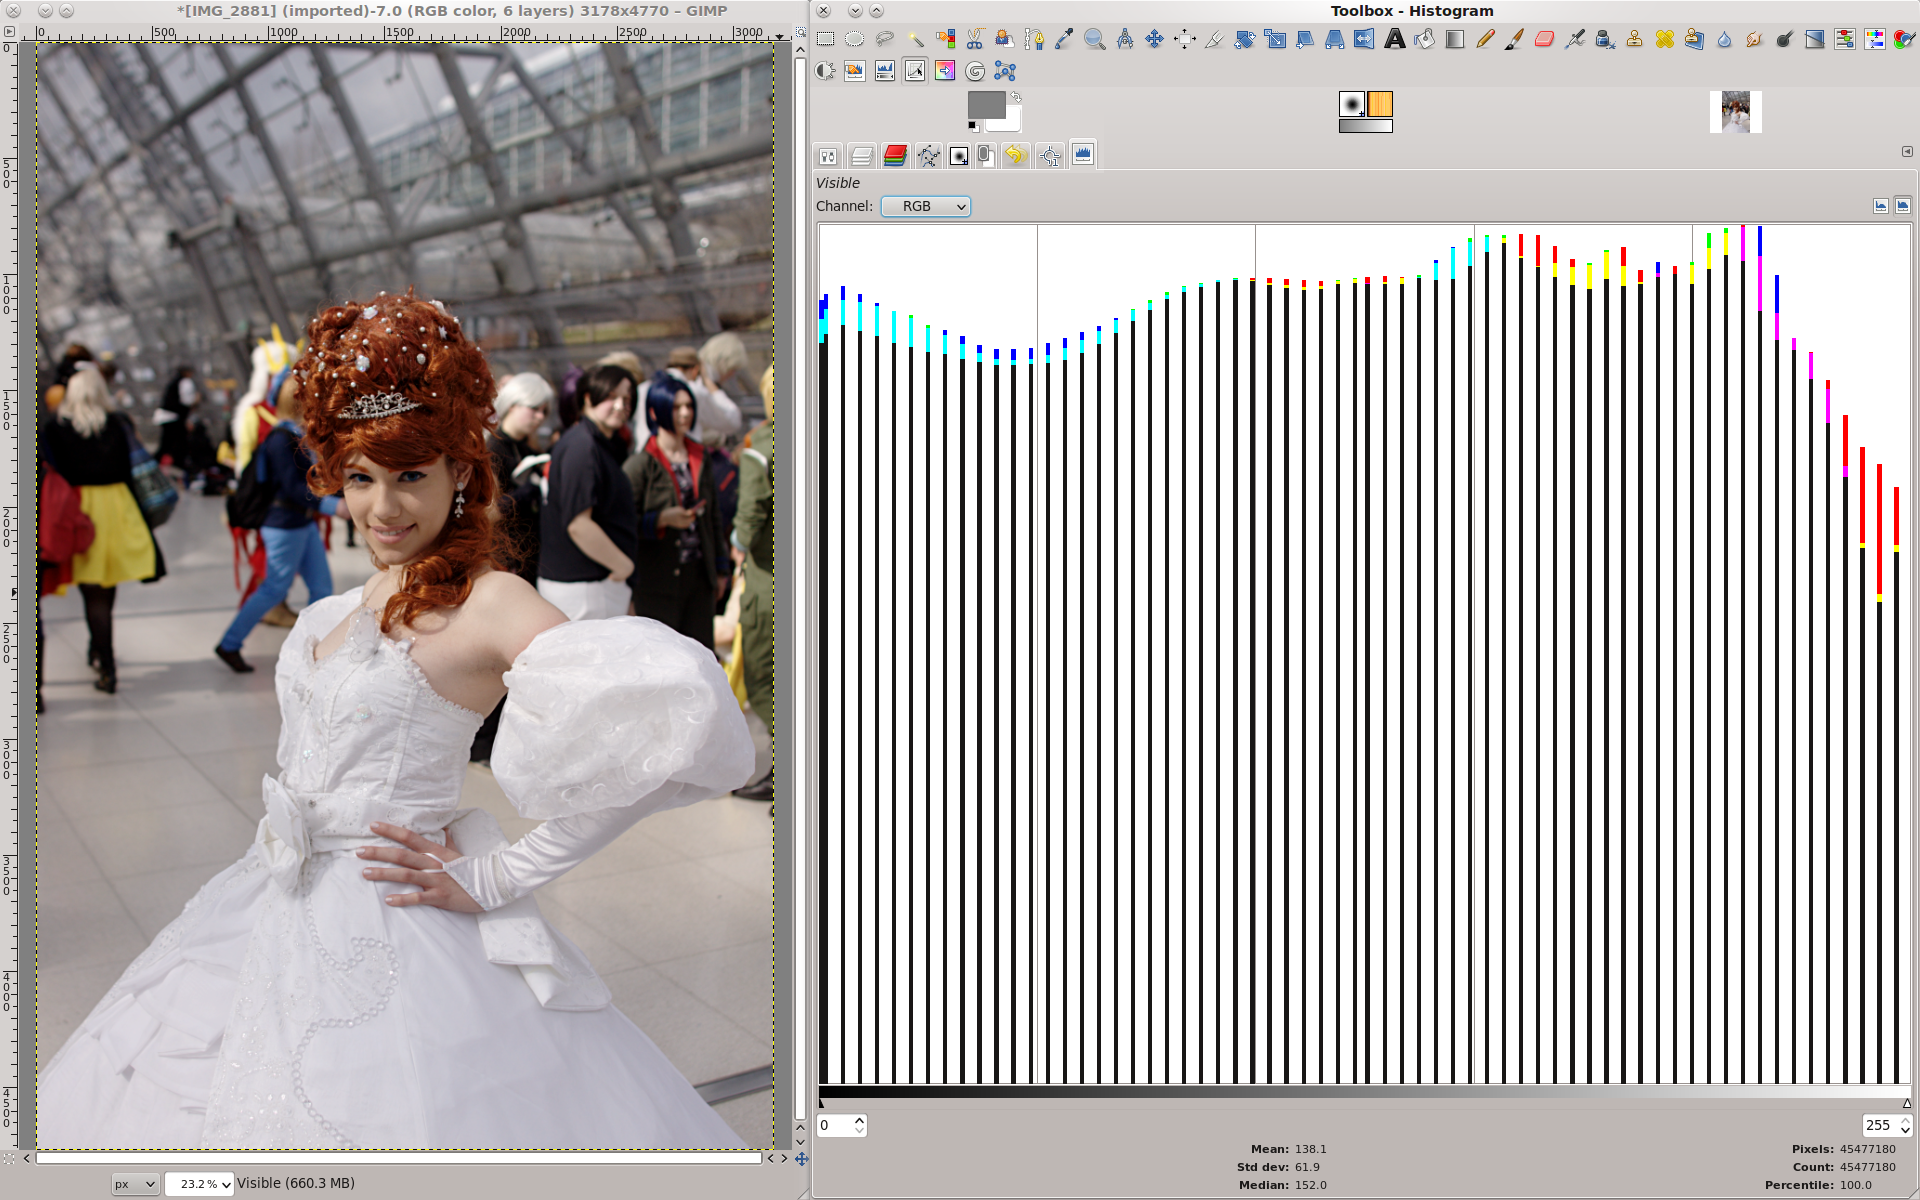Open the Curves tool
Viewport: 1920px width, 1200px height.
[914, 71]
